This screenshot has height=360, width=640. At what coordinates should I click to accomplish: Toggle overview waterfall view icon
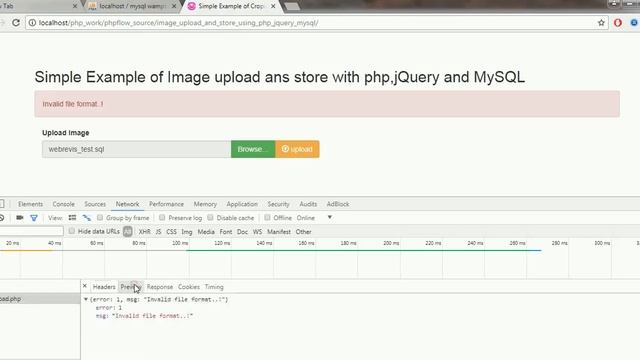coord(87,218)
